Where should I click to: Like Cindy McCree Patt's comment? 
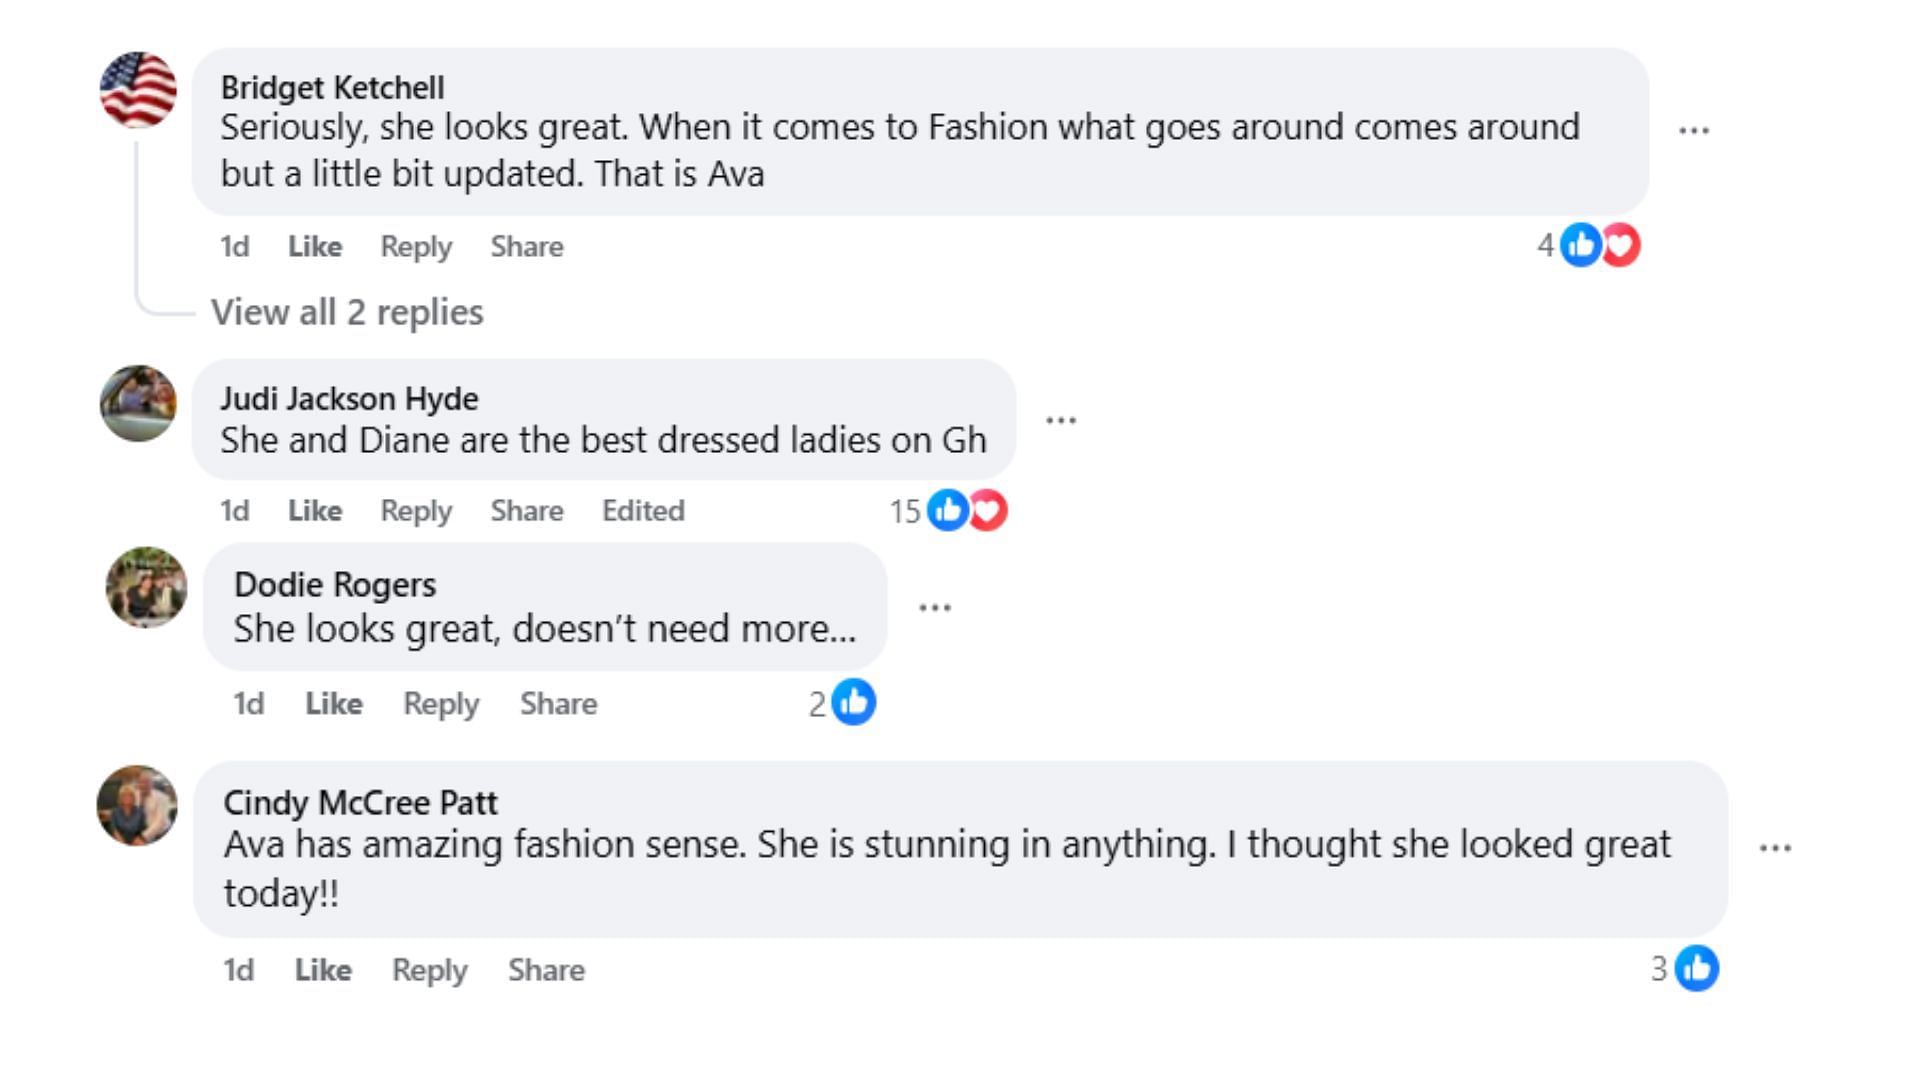(322, 969)
